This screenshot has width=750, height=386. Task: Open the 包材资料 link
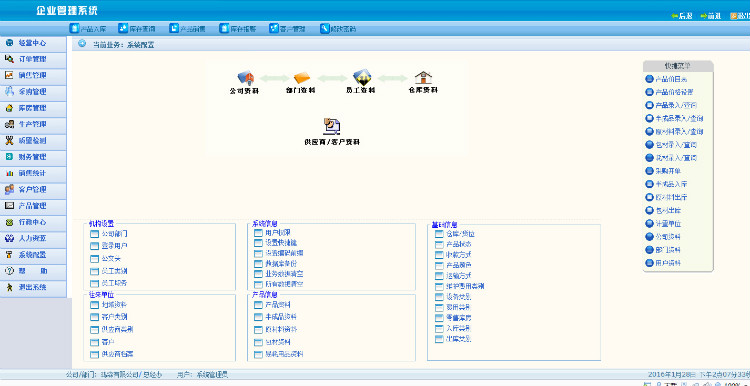[x=278, y=342]
